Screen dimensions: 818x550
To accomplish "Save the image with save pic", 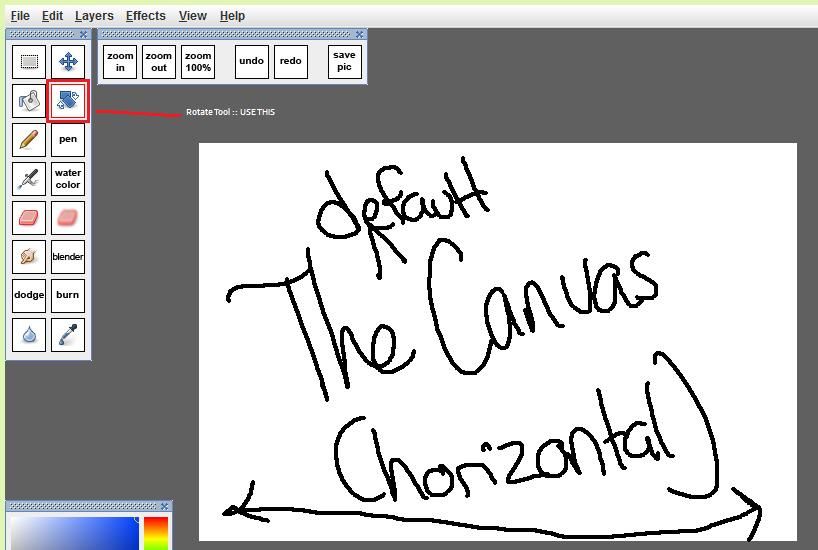I will (344, 62).
